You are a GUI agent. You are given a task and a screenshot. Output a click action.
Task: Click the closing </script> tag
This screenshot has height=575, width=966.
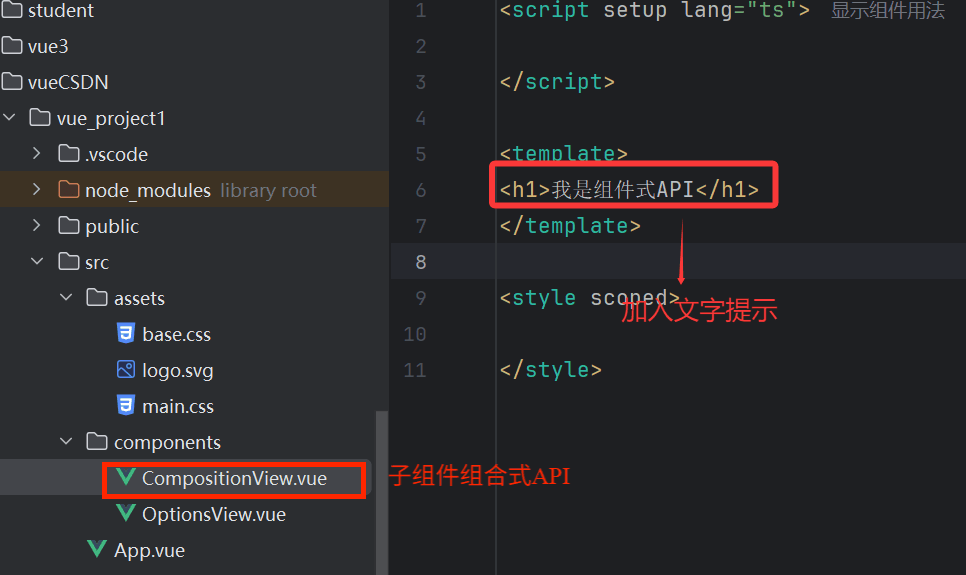pyautogui.click(x=557, y=82)
